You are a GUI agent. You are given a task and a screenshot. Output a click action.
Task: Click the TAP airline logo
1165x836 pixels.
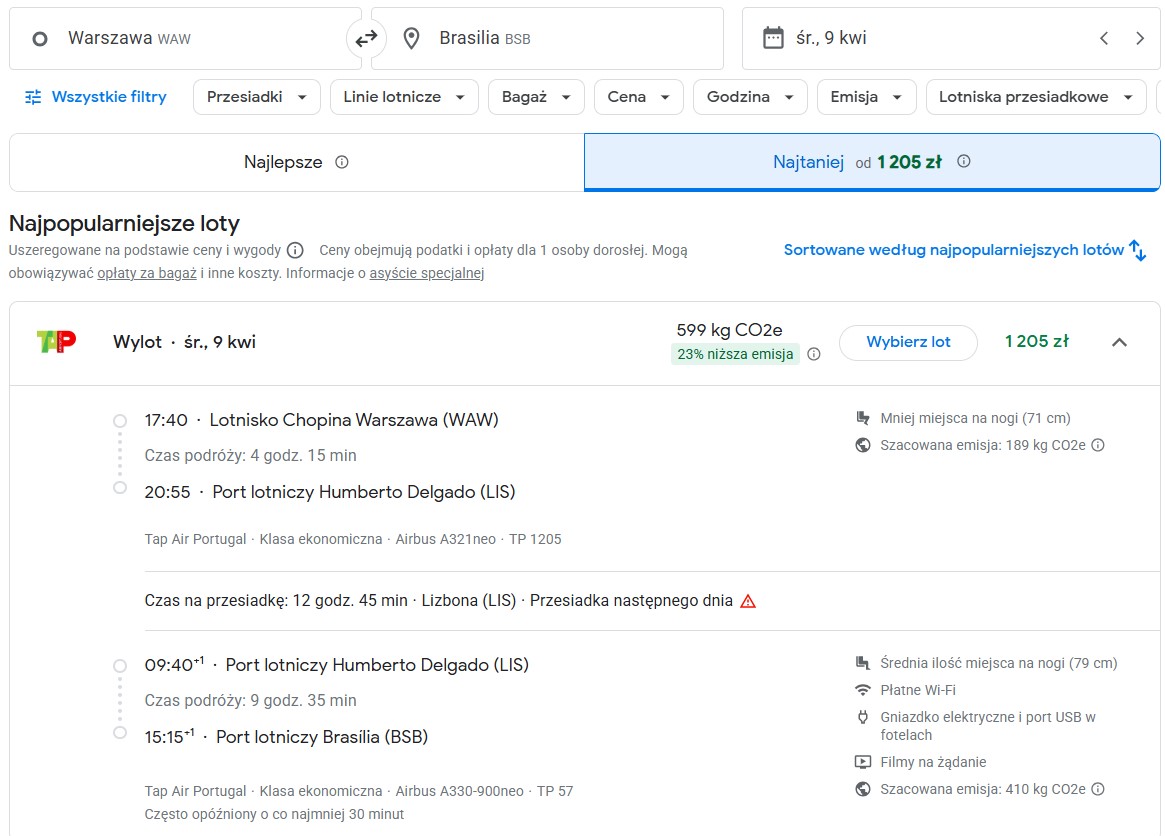[56, 341]
